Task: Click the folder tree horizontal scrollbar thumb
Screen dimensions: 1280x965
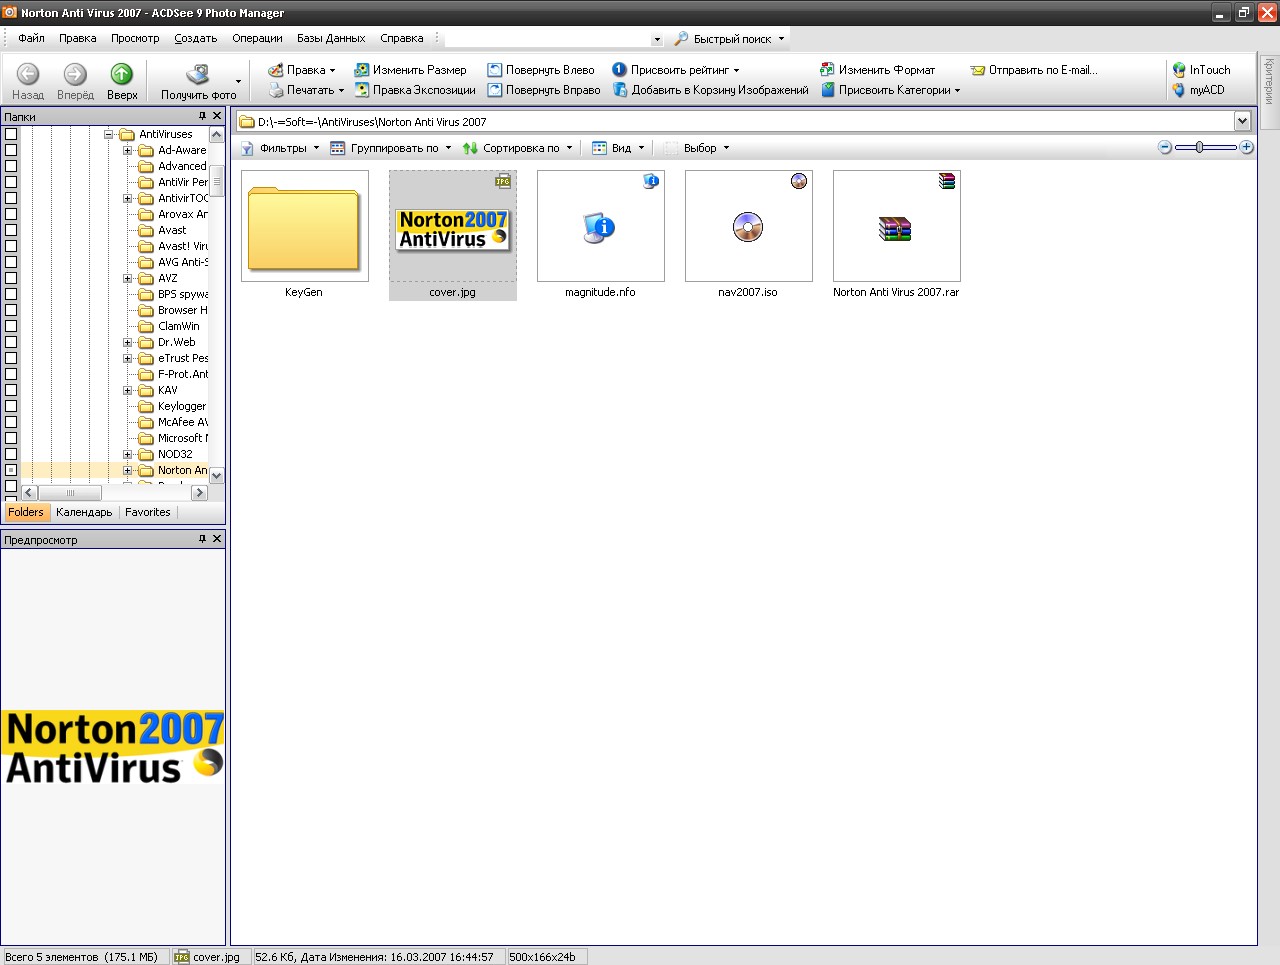Action: (x=70, y=493)
